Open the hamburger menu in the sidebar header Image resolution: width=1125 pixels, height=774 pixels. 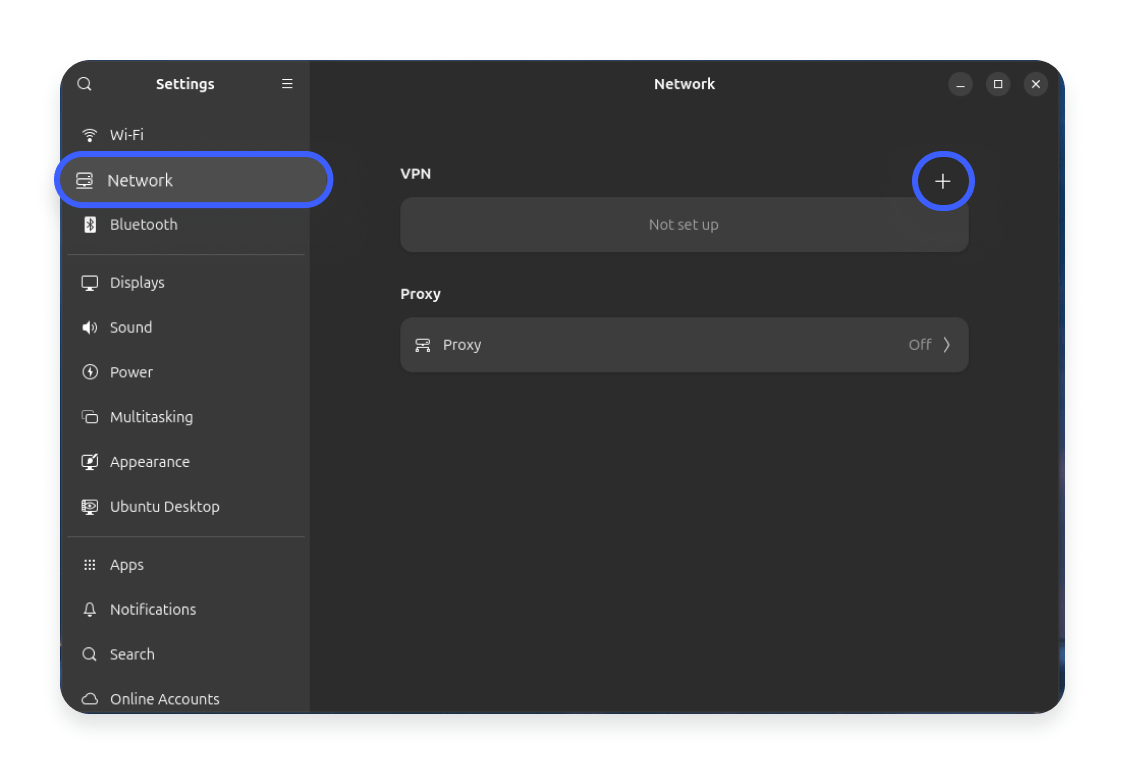tap(287, 84)
